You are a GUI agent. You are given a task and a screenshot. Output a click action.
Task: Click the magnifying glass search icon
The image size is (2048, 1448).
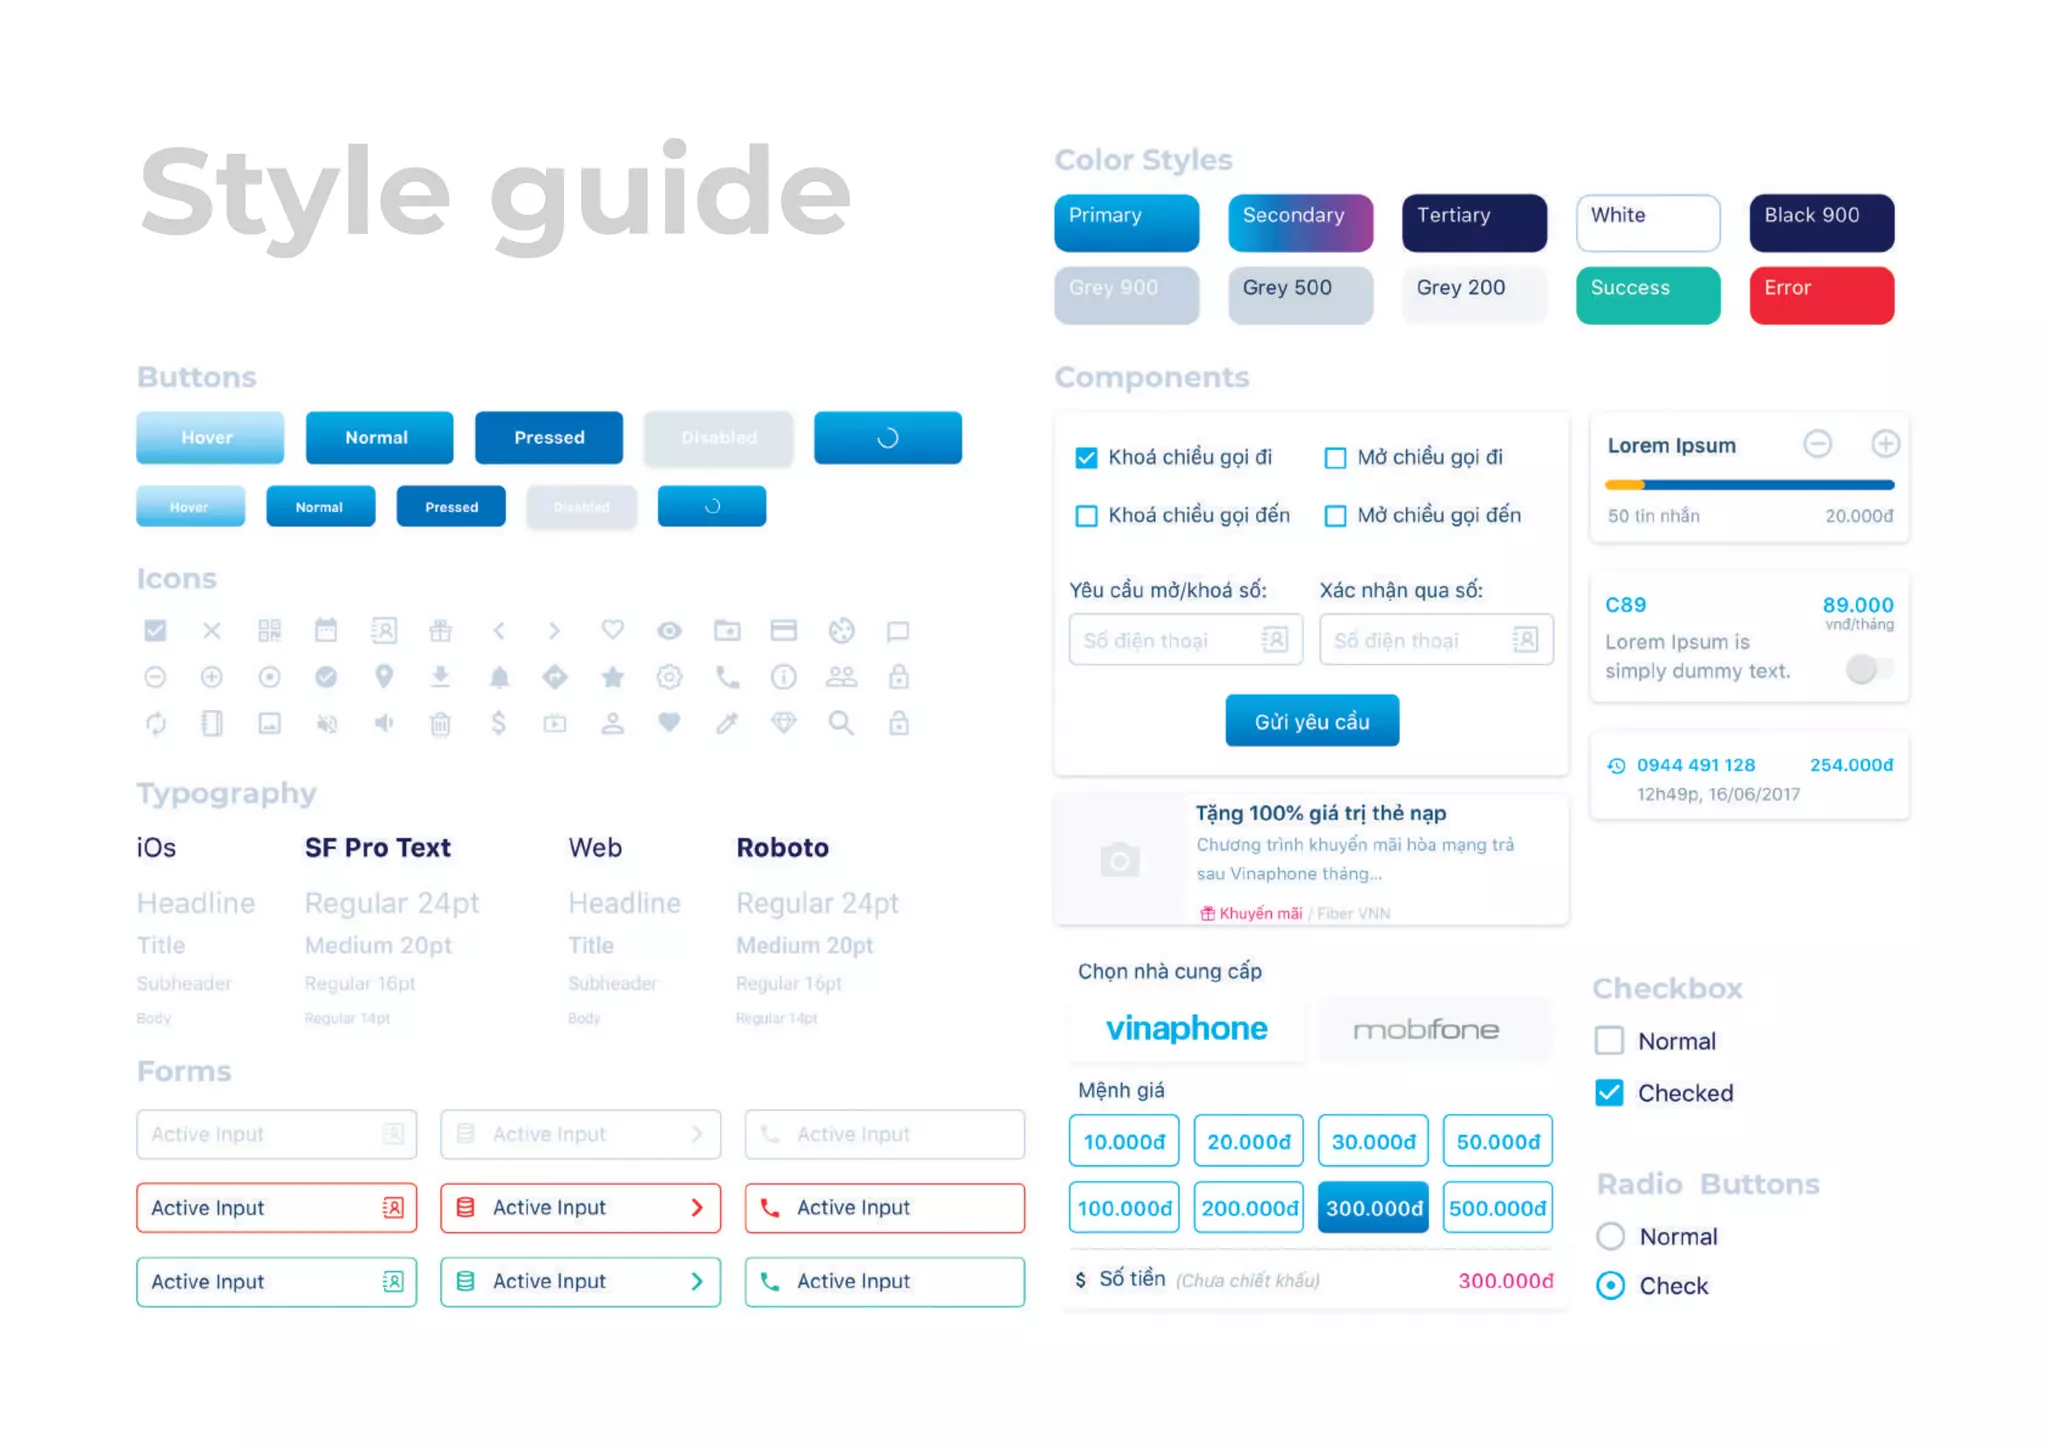[841, 722]
